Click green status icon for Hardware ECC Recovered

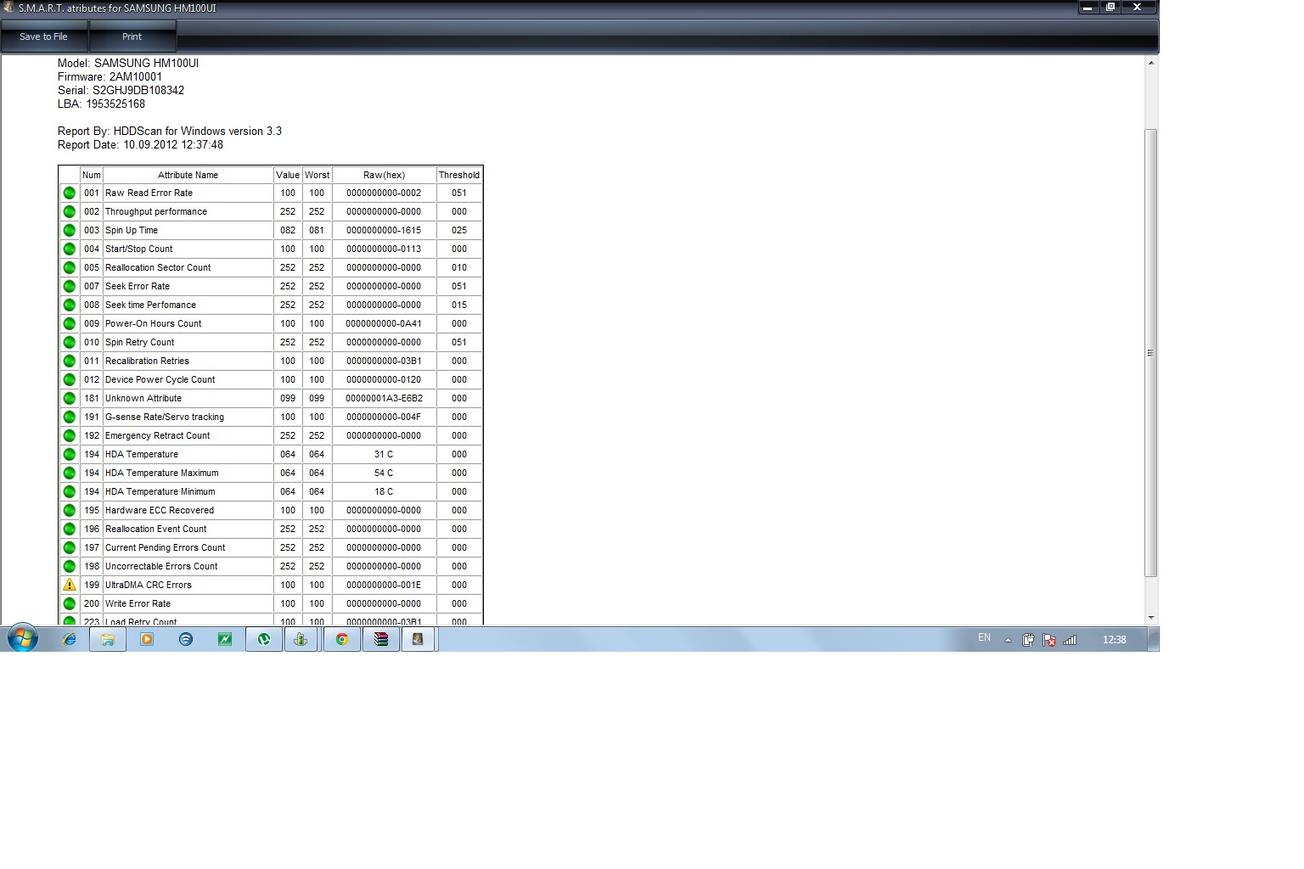point(69,510)
